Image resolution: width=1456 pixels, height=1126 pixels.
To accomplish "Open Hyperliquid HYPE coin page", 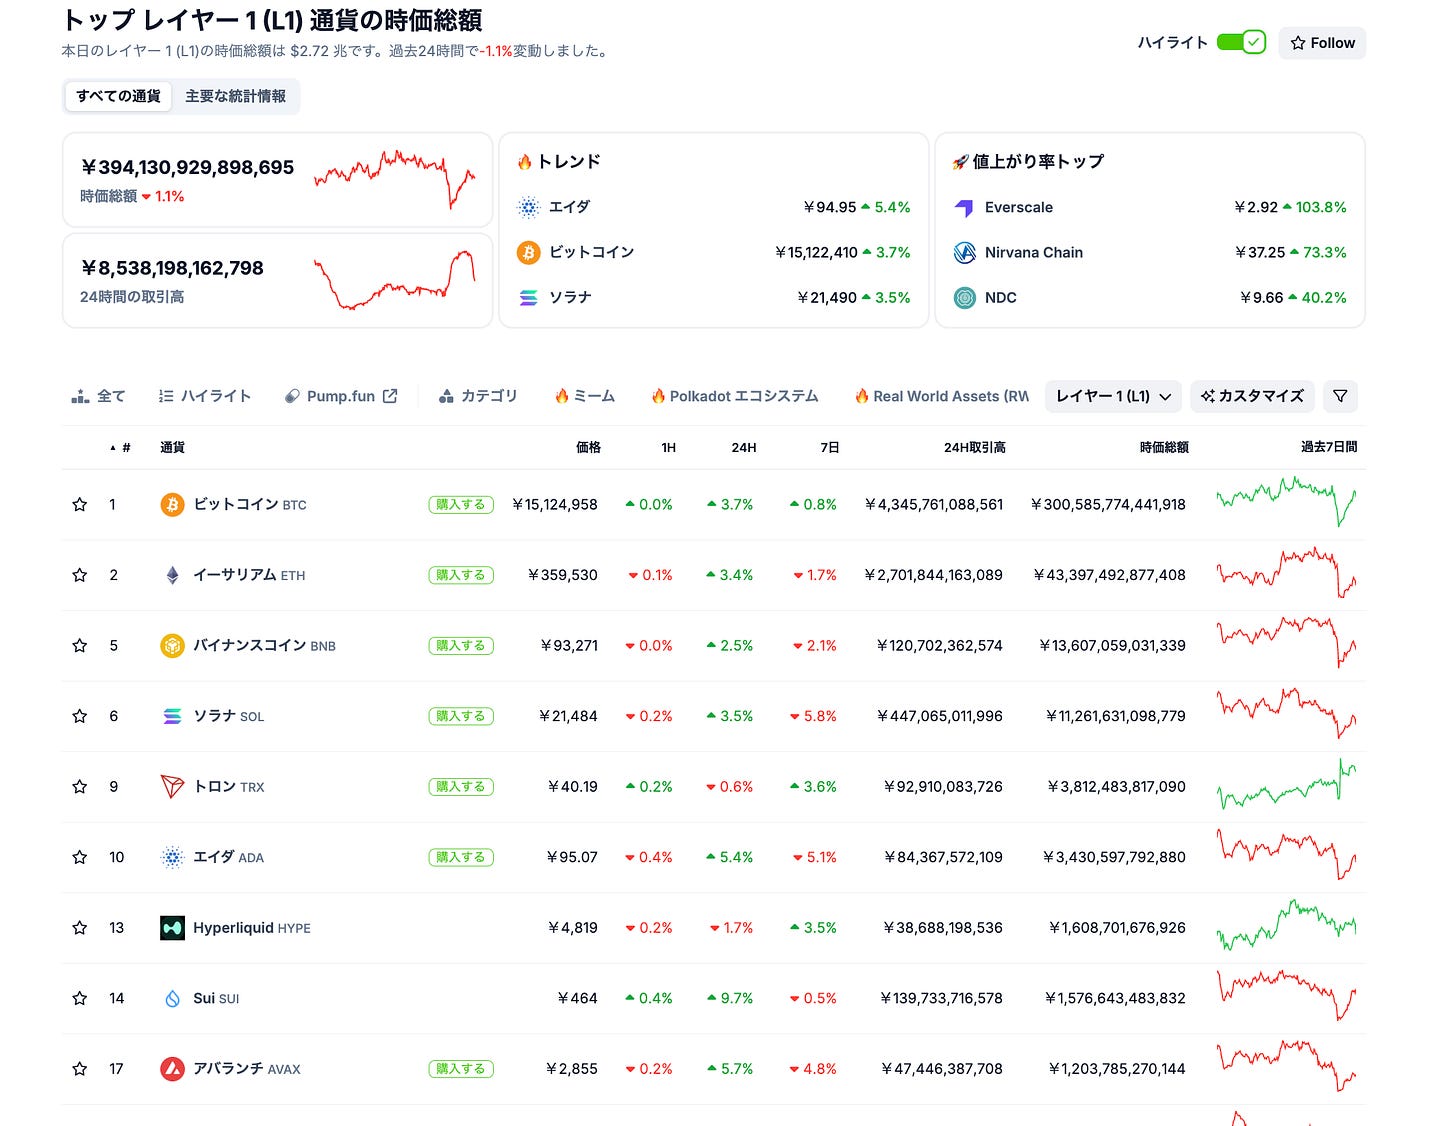I will (251, 928).
